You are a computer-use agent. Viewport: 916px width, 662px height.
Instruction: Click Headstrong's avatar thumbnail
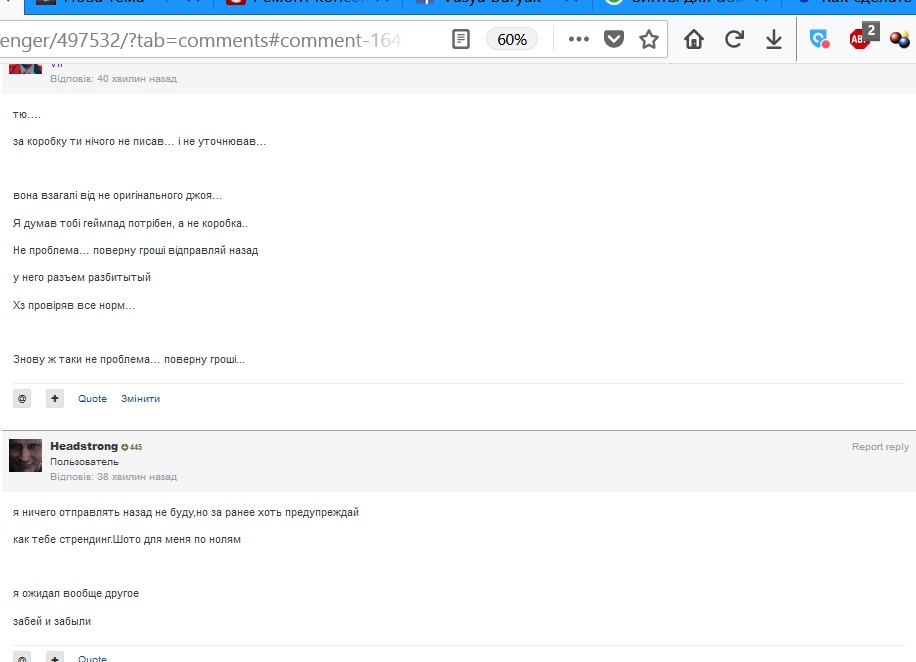click(x=25, y=455)
